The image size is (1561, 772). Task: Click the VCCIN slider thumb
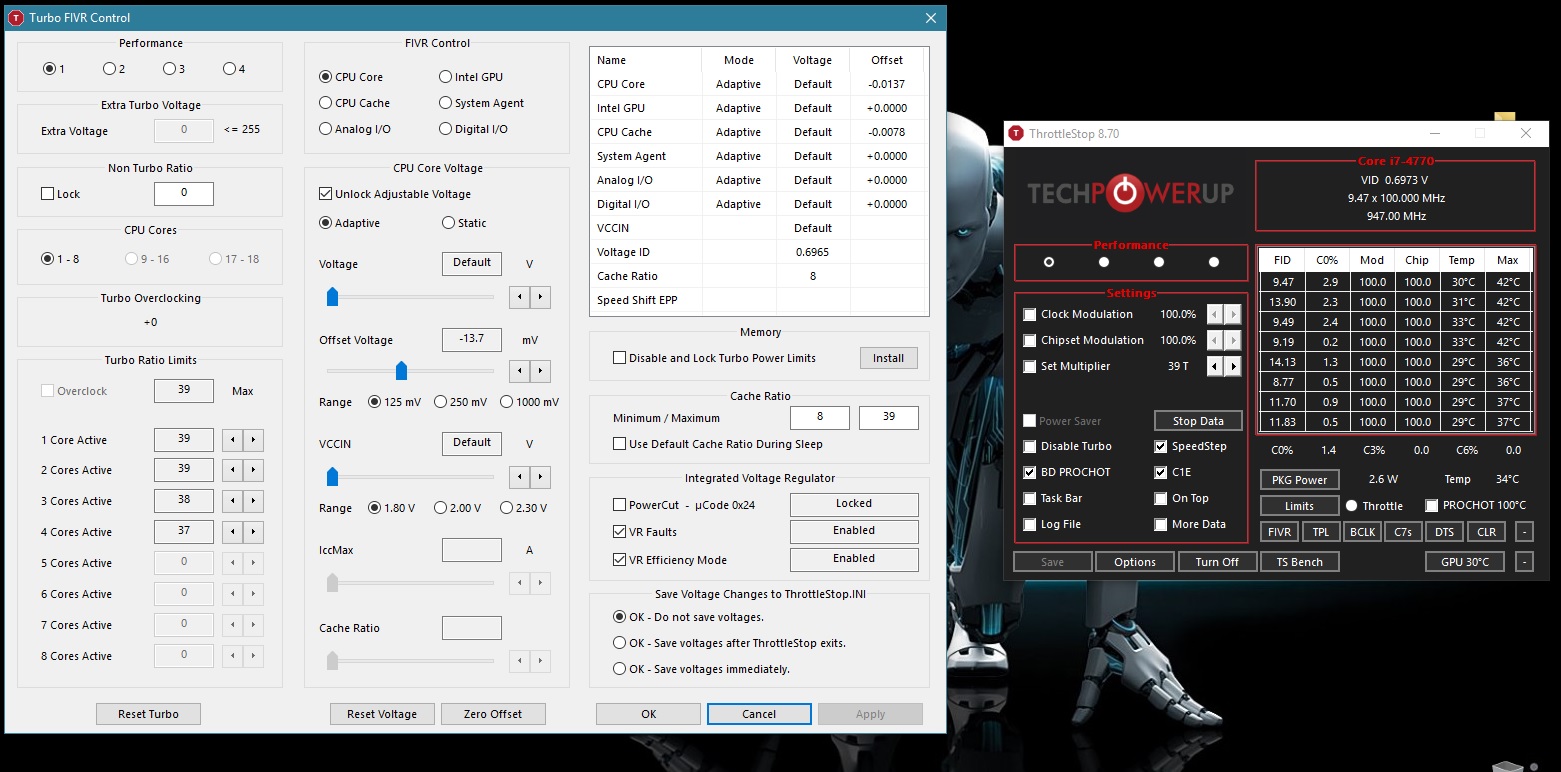333,476
